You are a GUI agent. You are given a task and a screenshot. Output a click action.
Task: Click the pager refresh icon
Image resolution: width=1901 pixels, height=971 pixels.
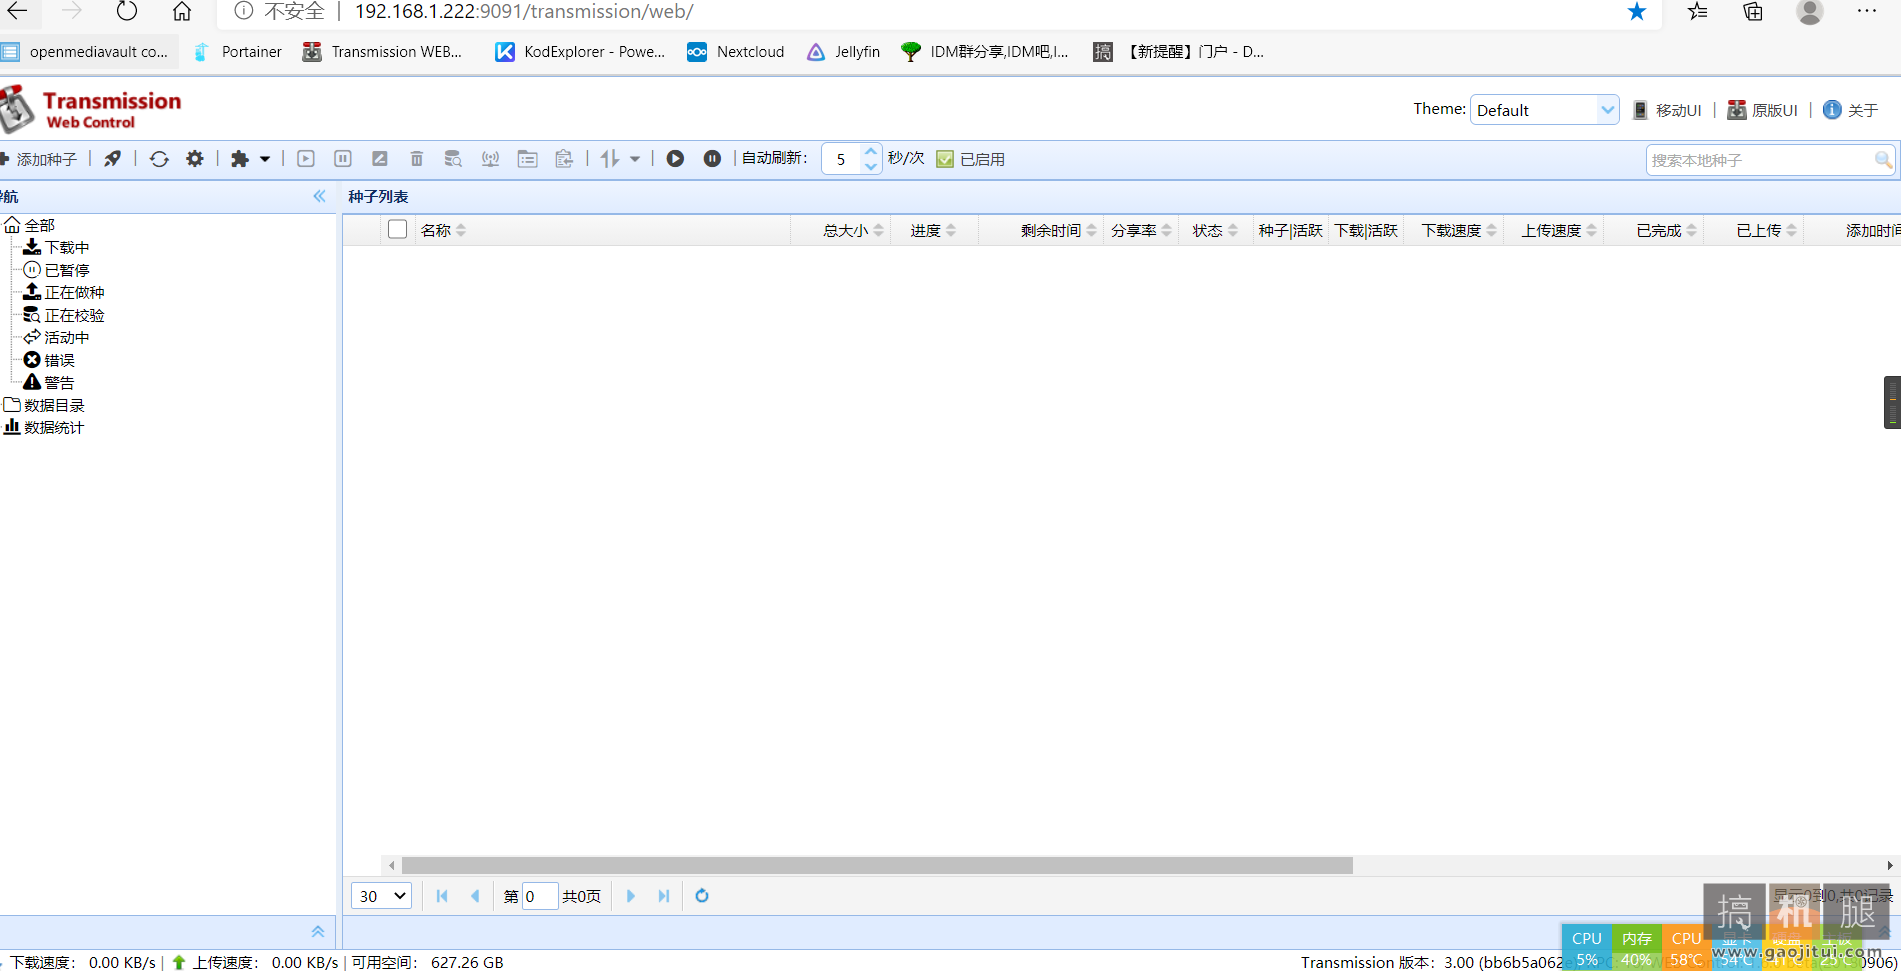702,896
